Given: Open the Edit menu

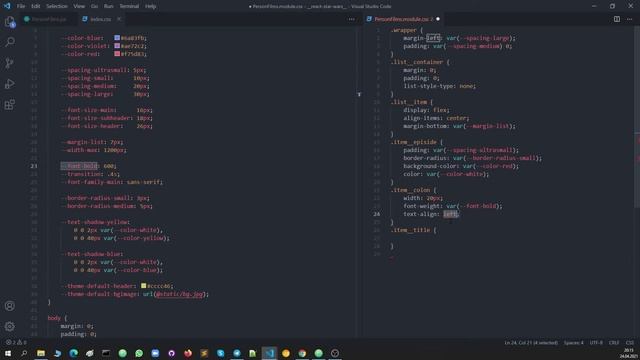Looking at the screenshot, I should (36, 6).
